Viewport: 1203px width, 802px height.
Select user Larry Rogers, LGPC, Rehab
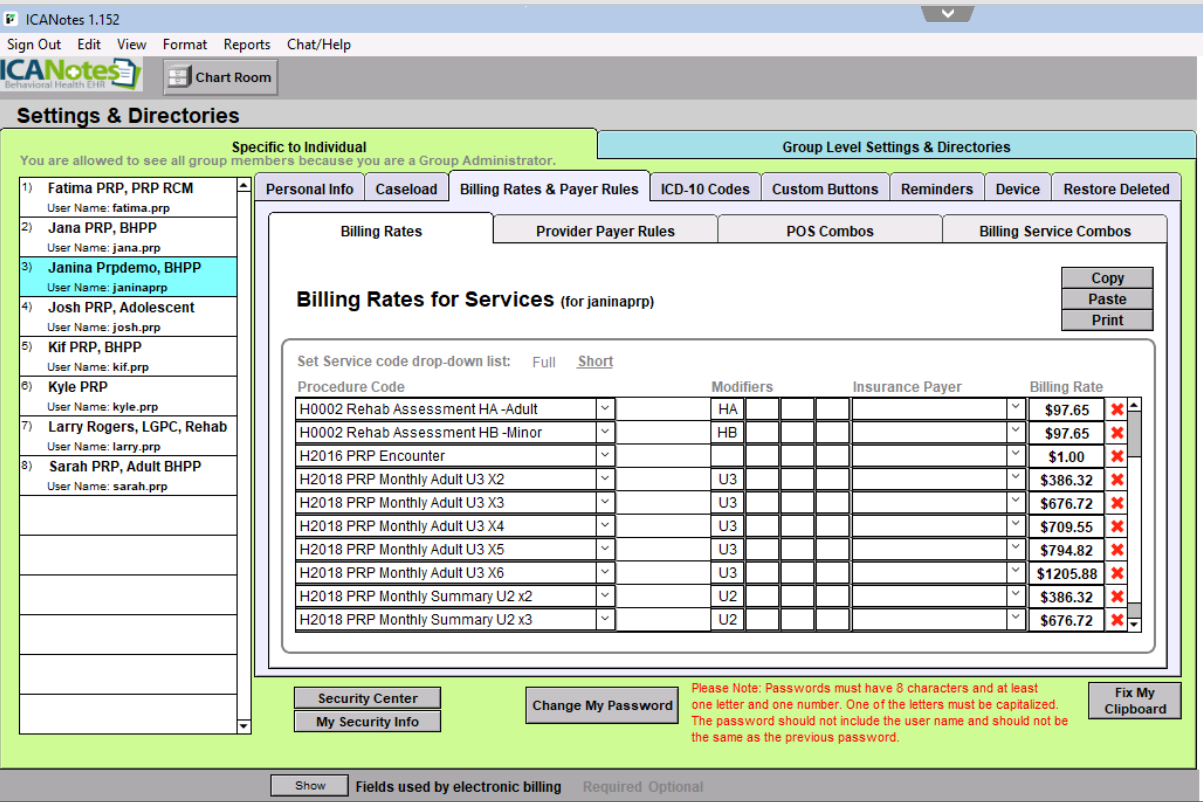click(137, 427)
